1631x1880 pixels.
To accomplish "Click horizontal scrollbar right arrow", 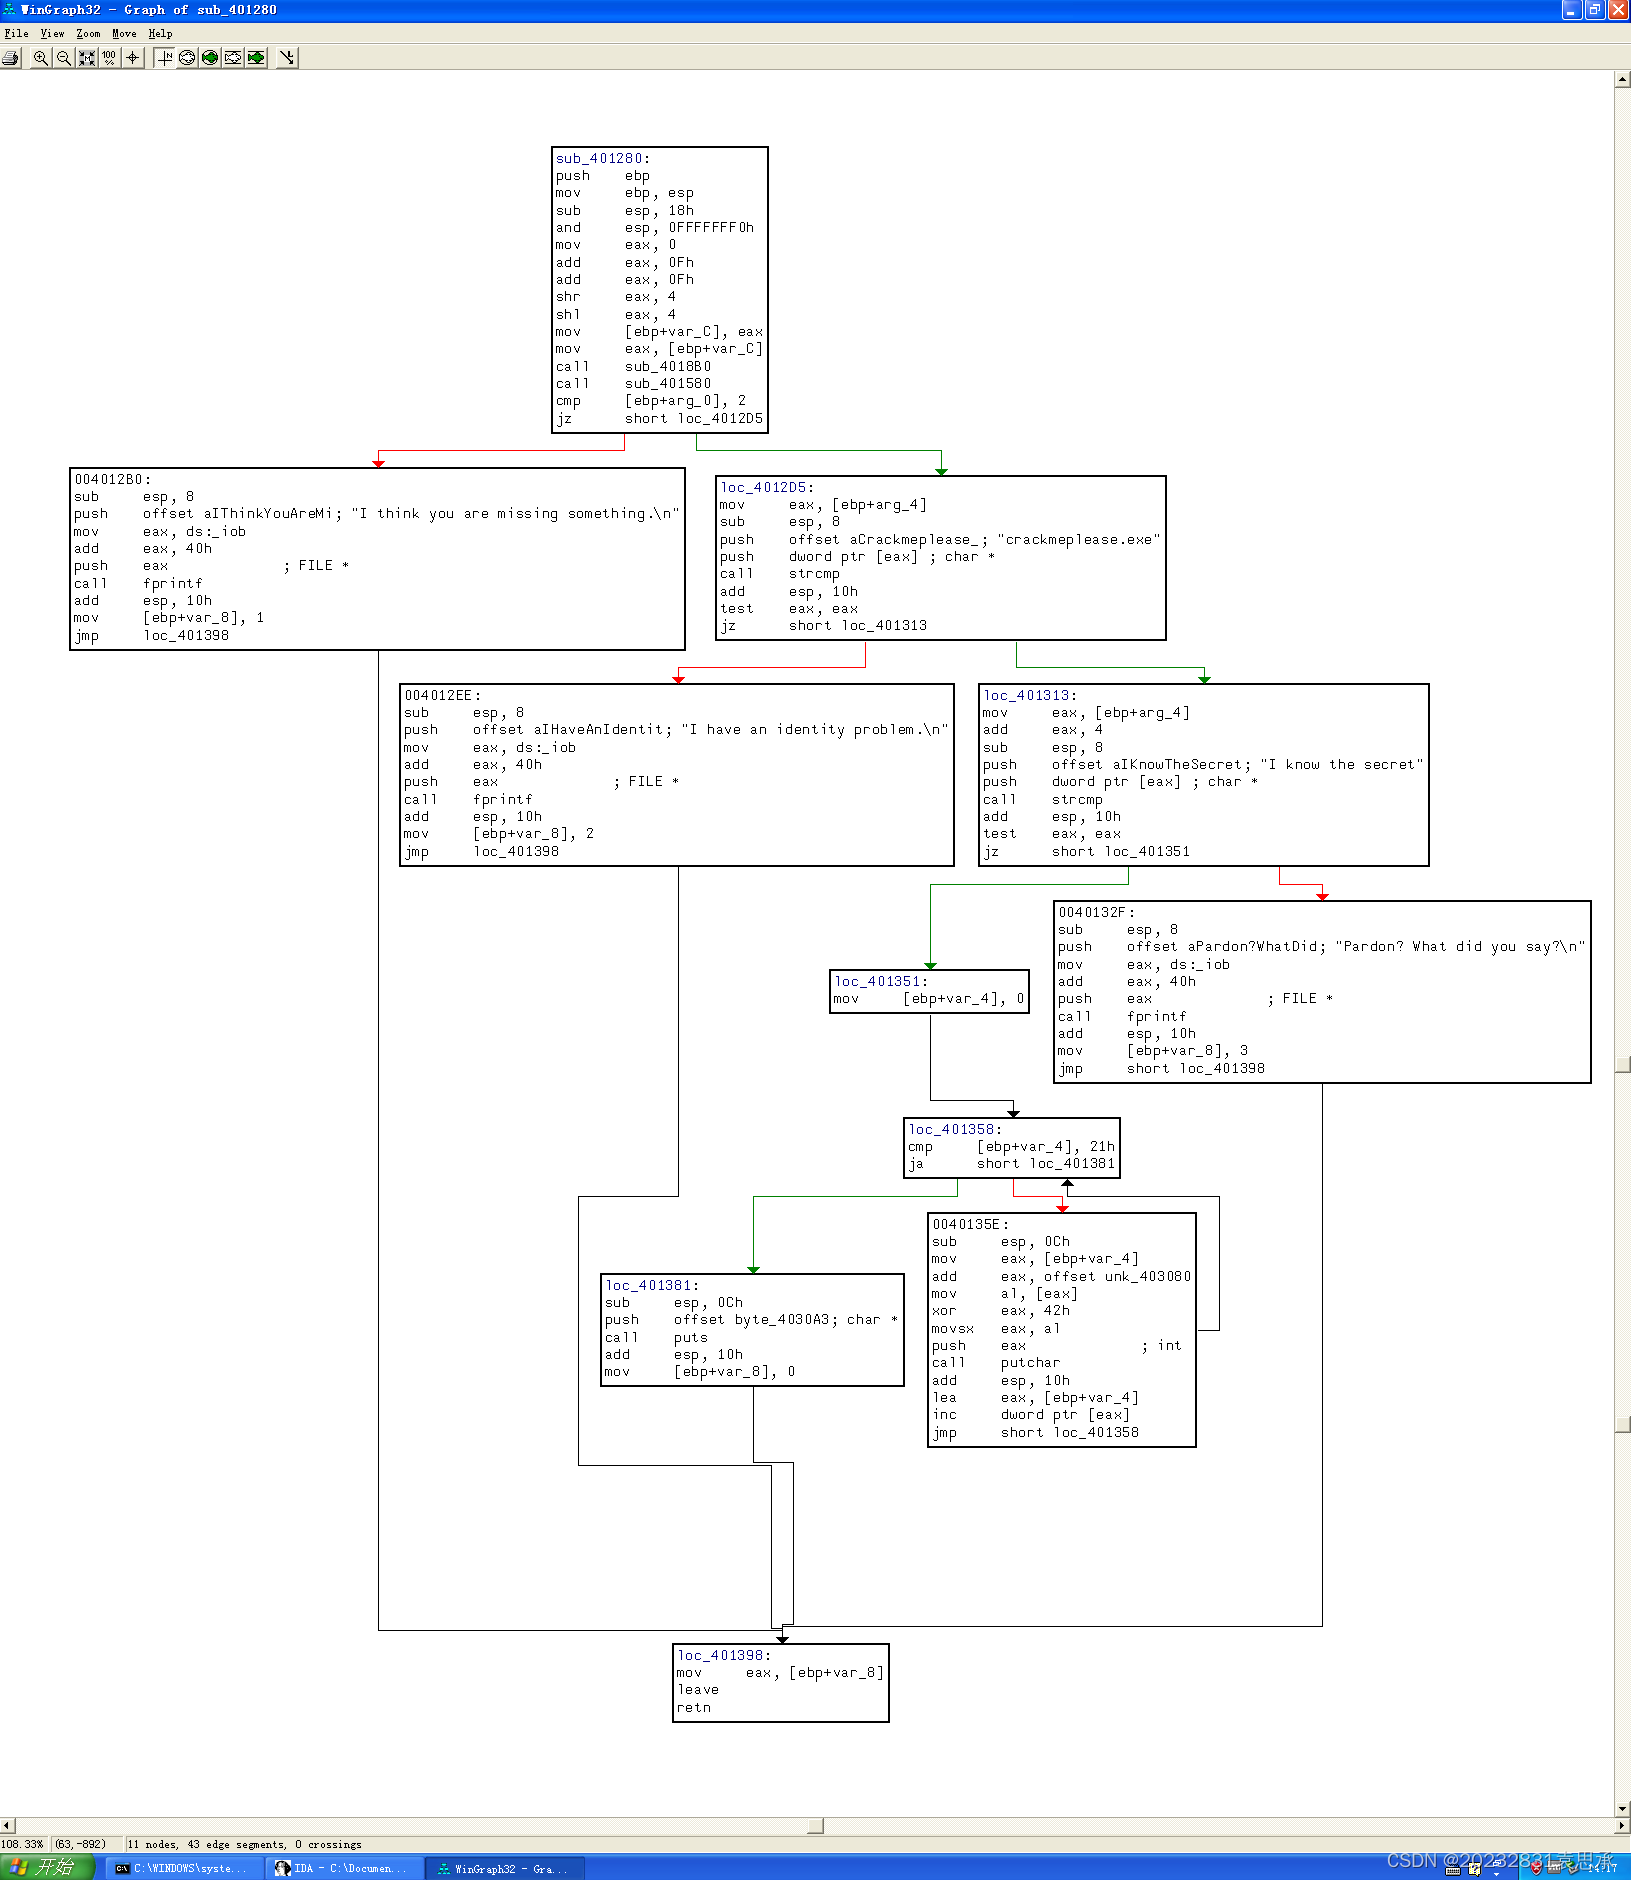I will tap(1622, 1826).
